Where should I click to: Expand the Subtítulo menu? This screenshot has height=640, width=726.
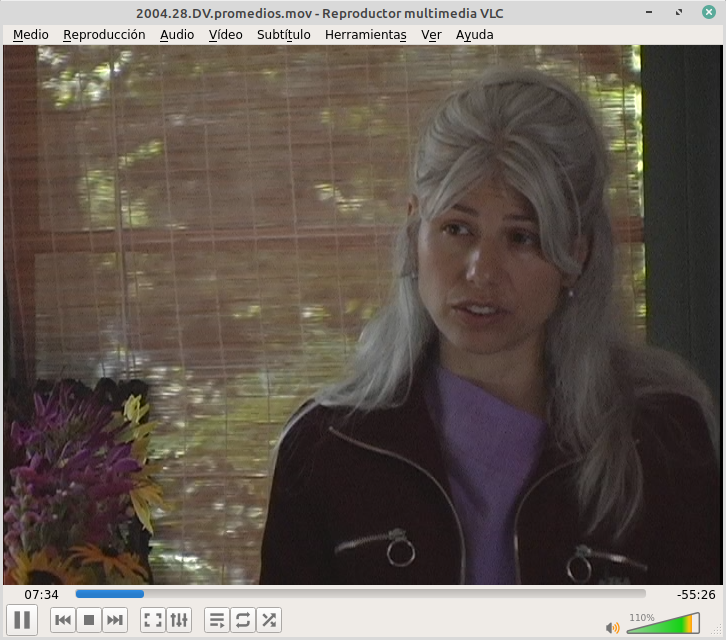click(283, 34)
